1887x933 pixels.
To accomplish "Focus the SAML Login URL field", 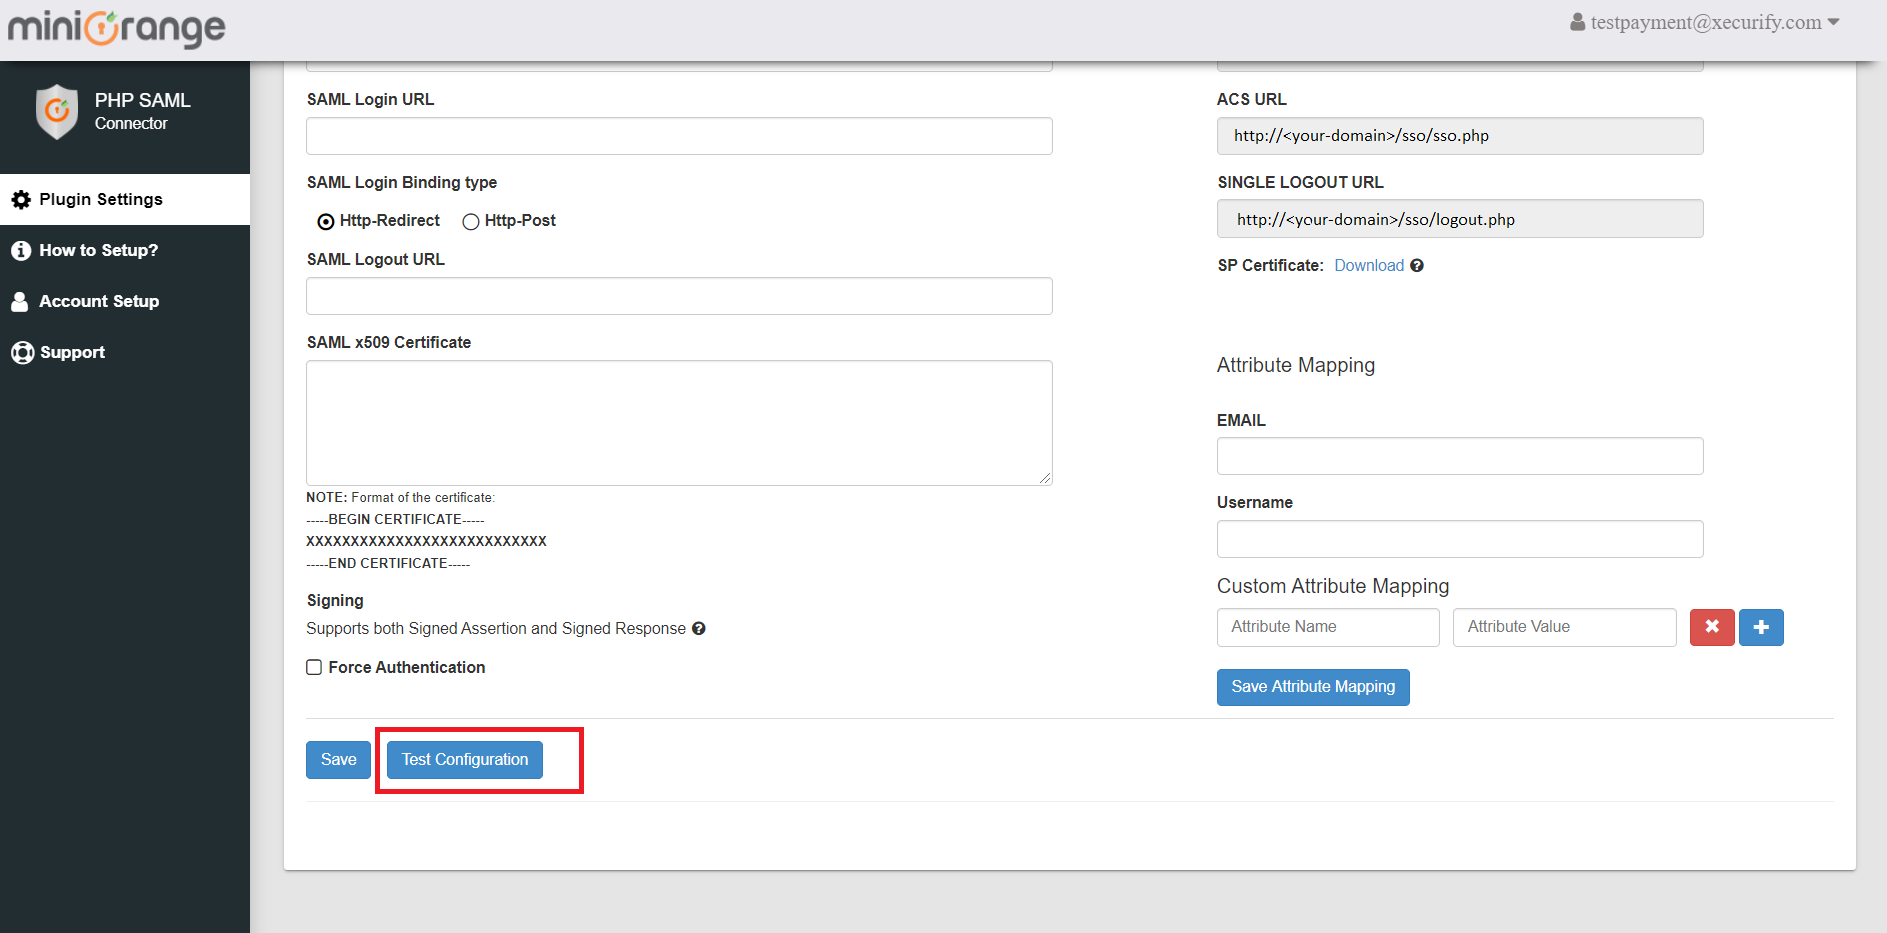I will 679,136.
